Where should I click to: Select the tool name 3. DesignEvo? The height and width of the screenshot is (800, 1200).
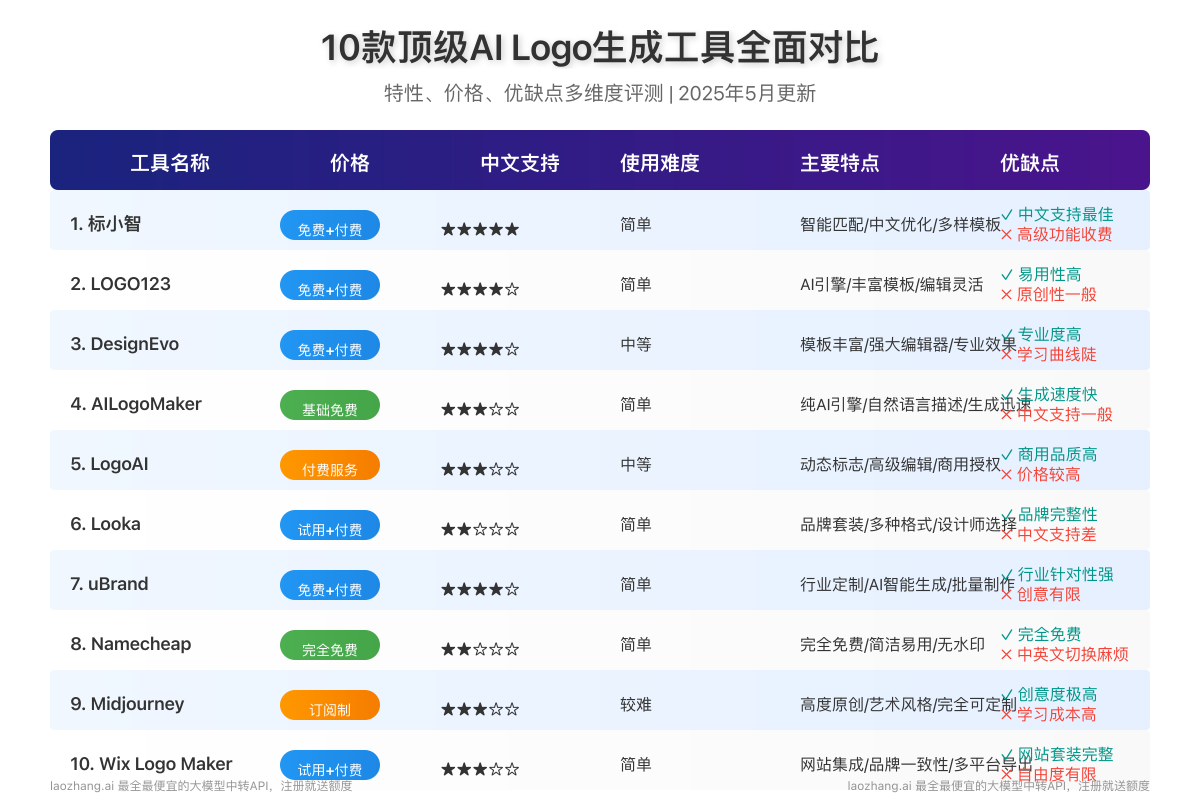(125, 344)
